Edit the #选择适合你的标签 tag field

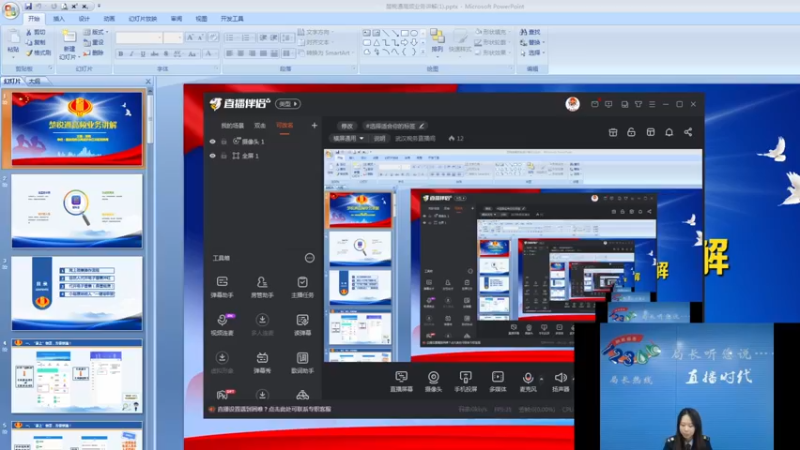click(394, 126)
